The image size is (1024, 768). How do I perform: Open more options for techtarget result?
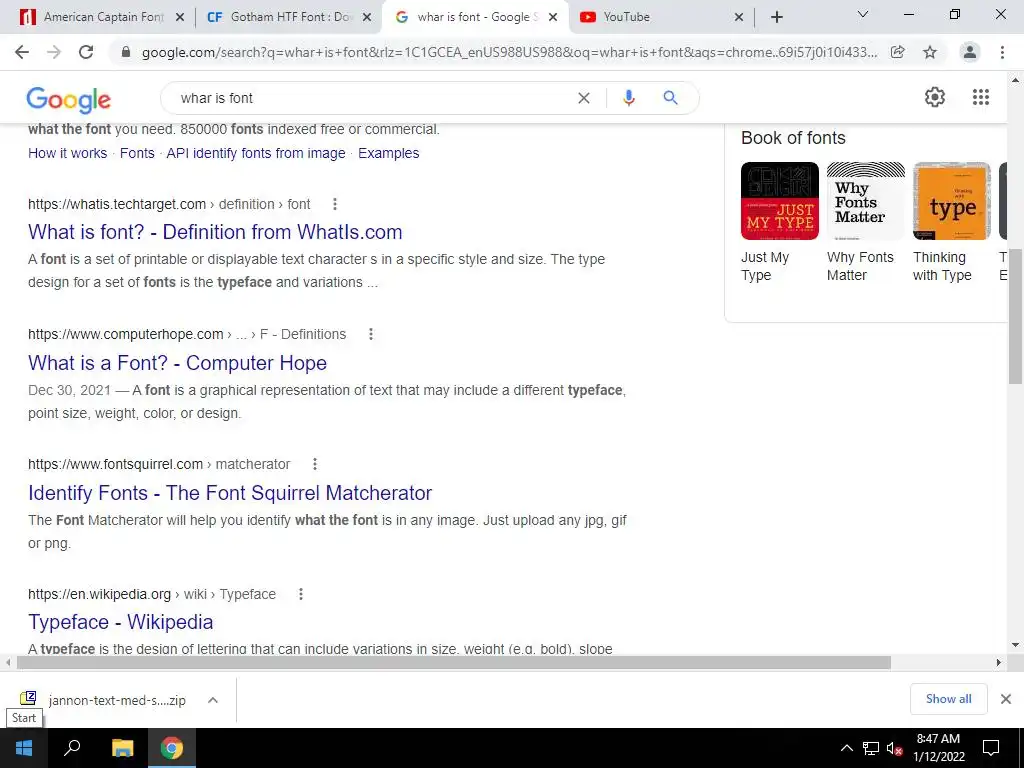(x=335, y=204)
